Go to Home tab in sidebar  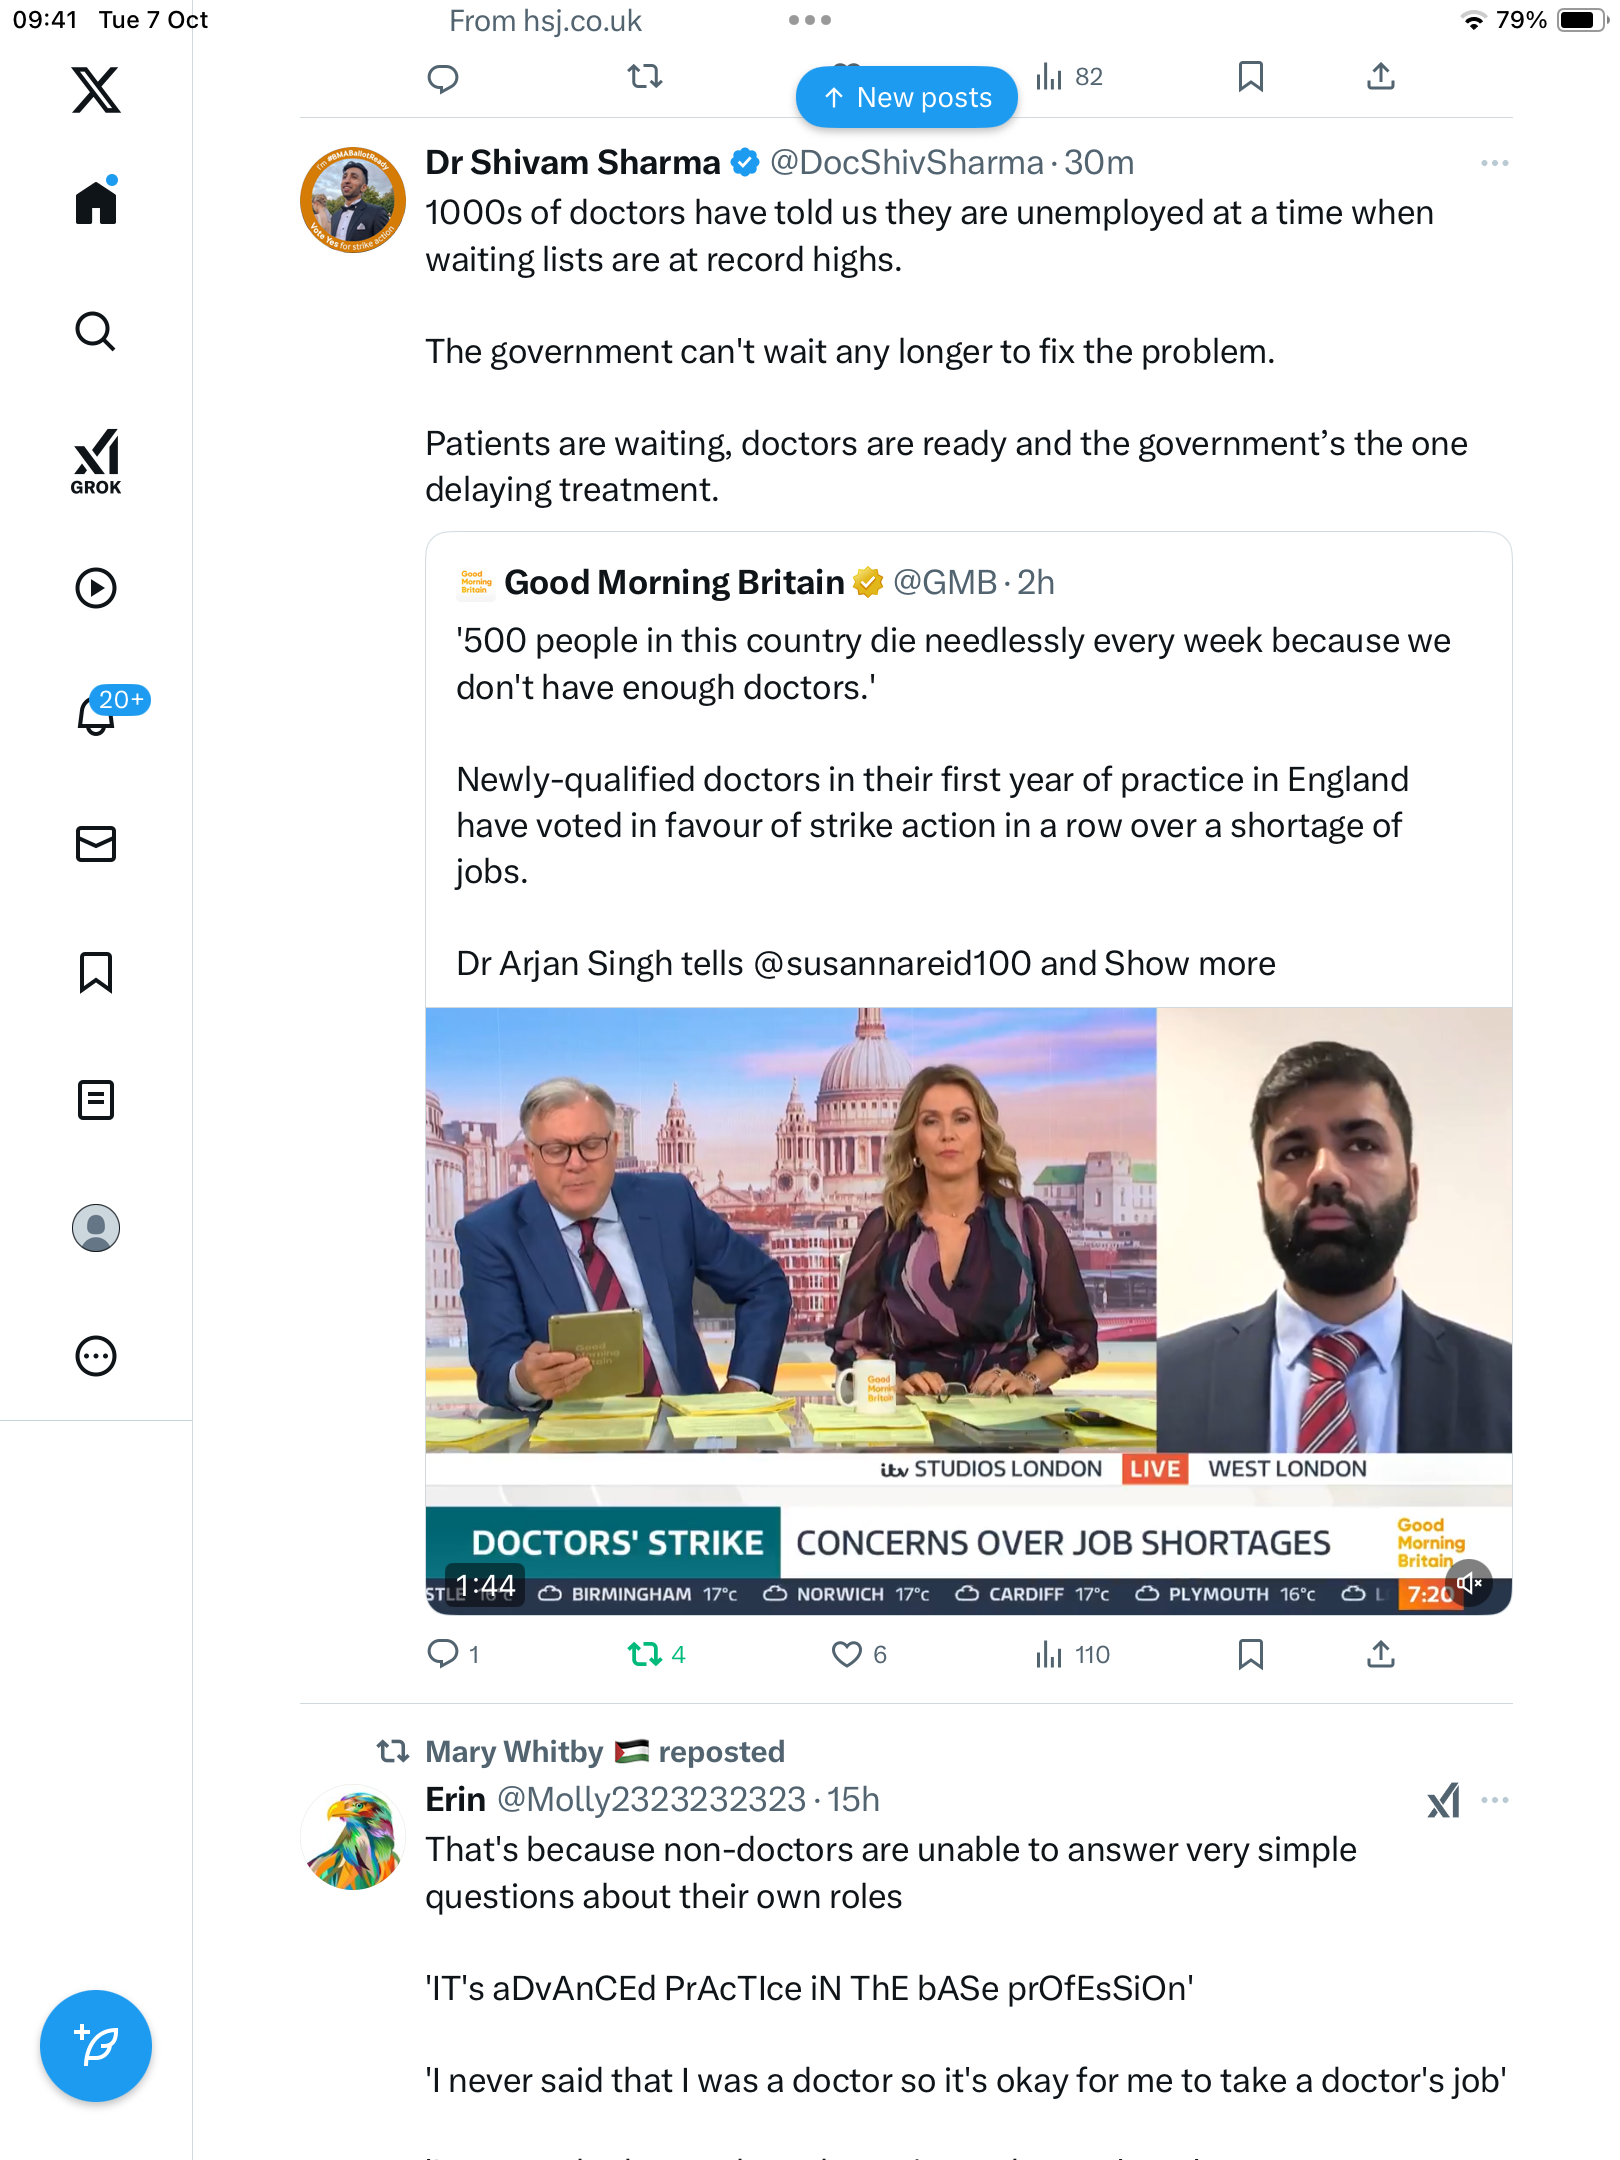(x=96, y=201)
